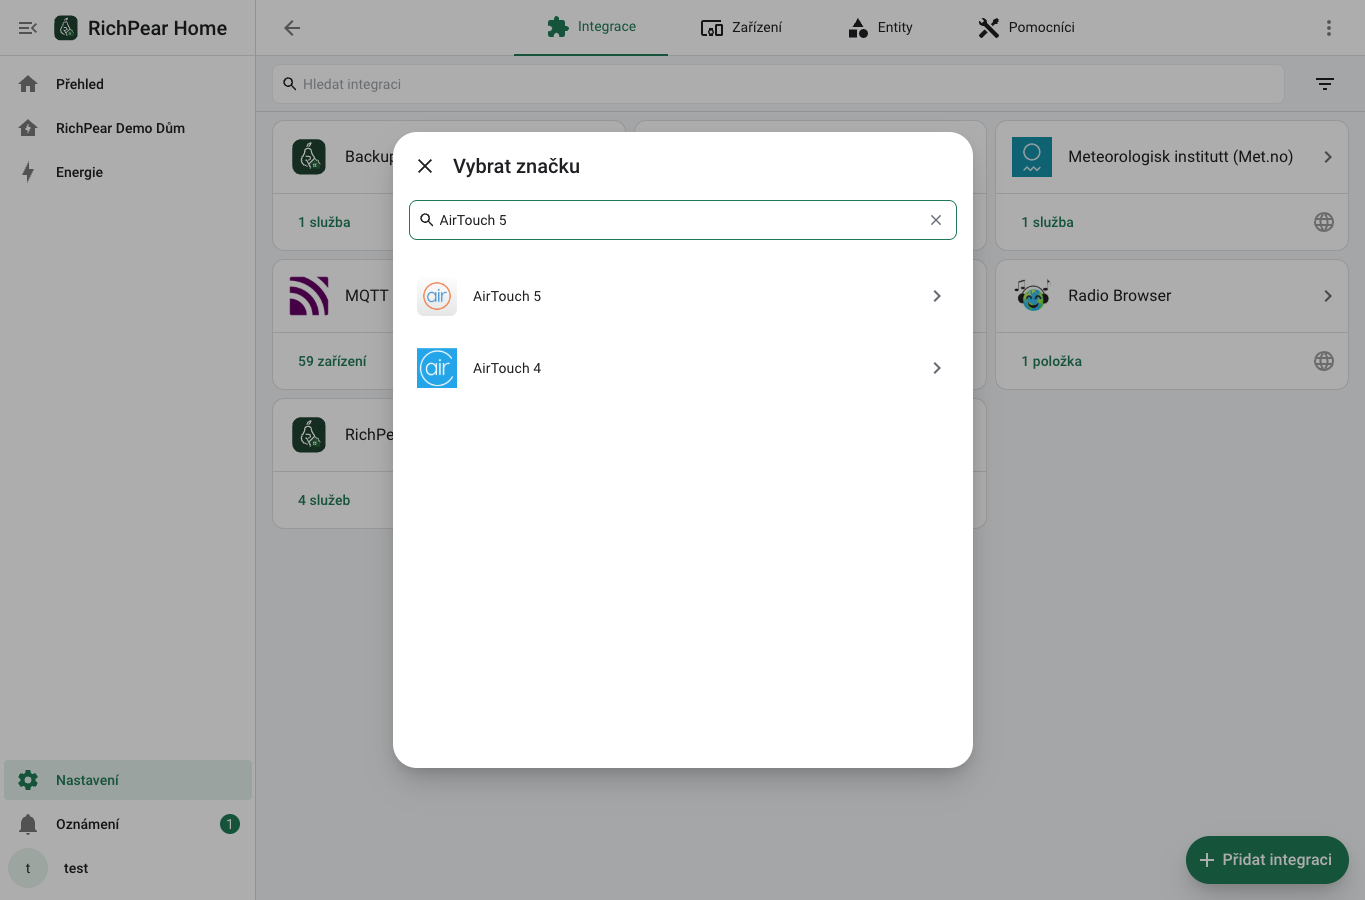Switch to the Zařízení tab
The height and width of the screenshot is (900, 1365).
(x=741, y=27)
